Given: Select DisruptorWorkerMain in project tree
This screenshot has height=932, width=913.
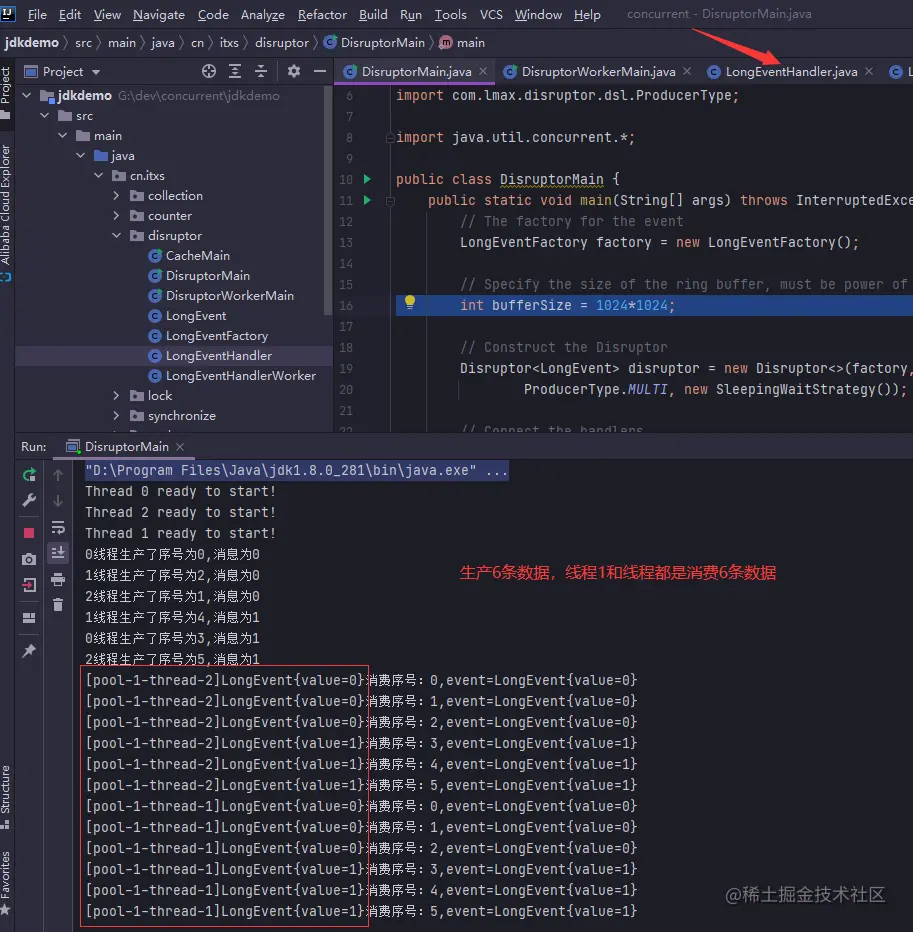Looking at the screenshot, I should tap(221, 295).
